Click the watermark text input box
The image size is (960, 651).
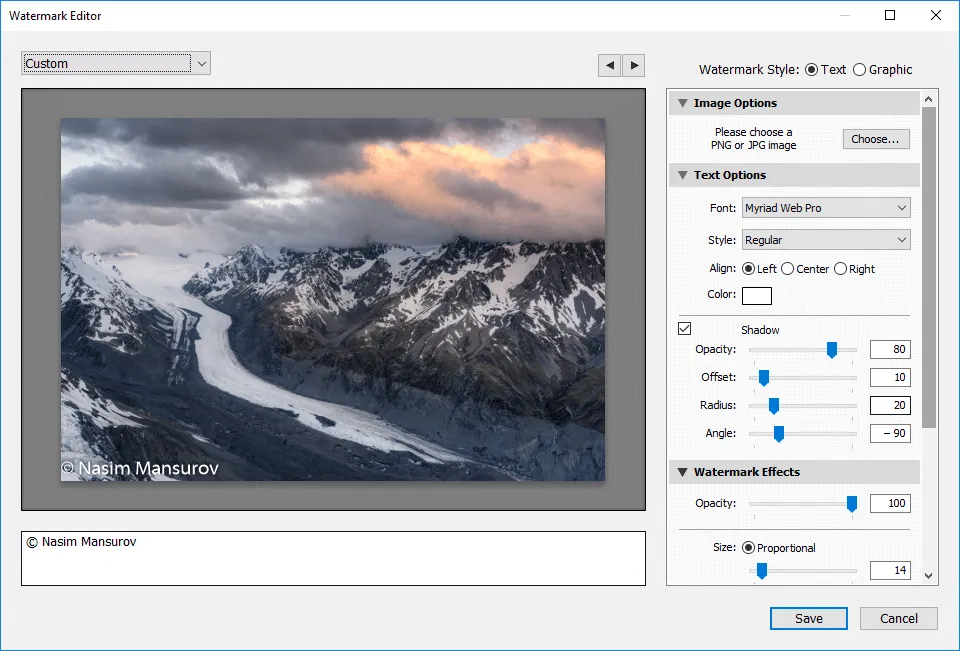(x=333, y=558)
